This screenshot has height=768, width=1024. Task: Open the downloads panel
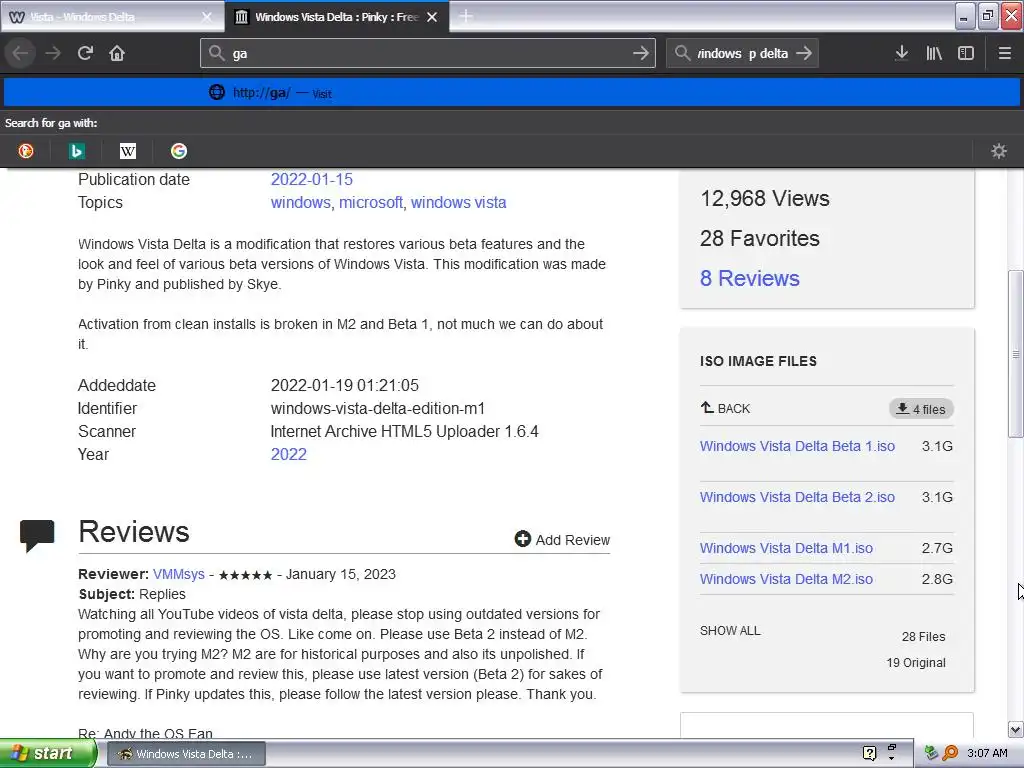click(902, 53)
